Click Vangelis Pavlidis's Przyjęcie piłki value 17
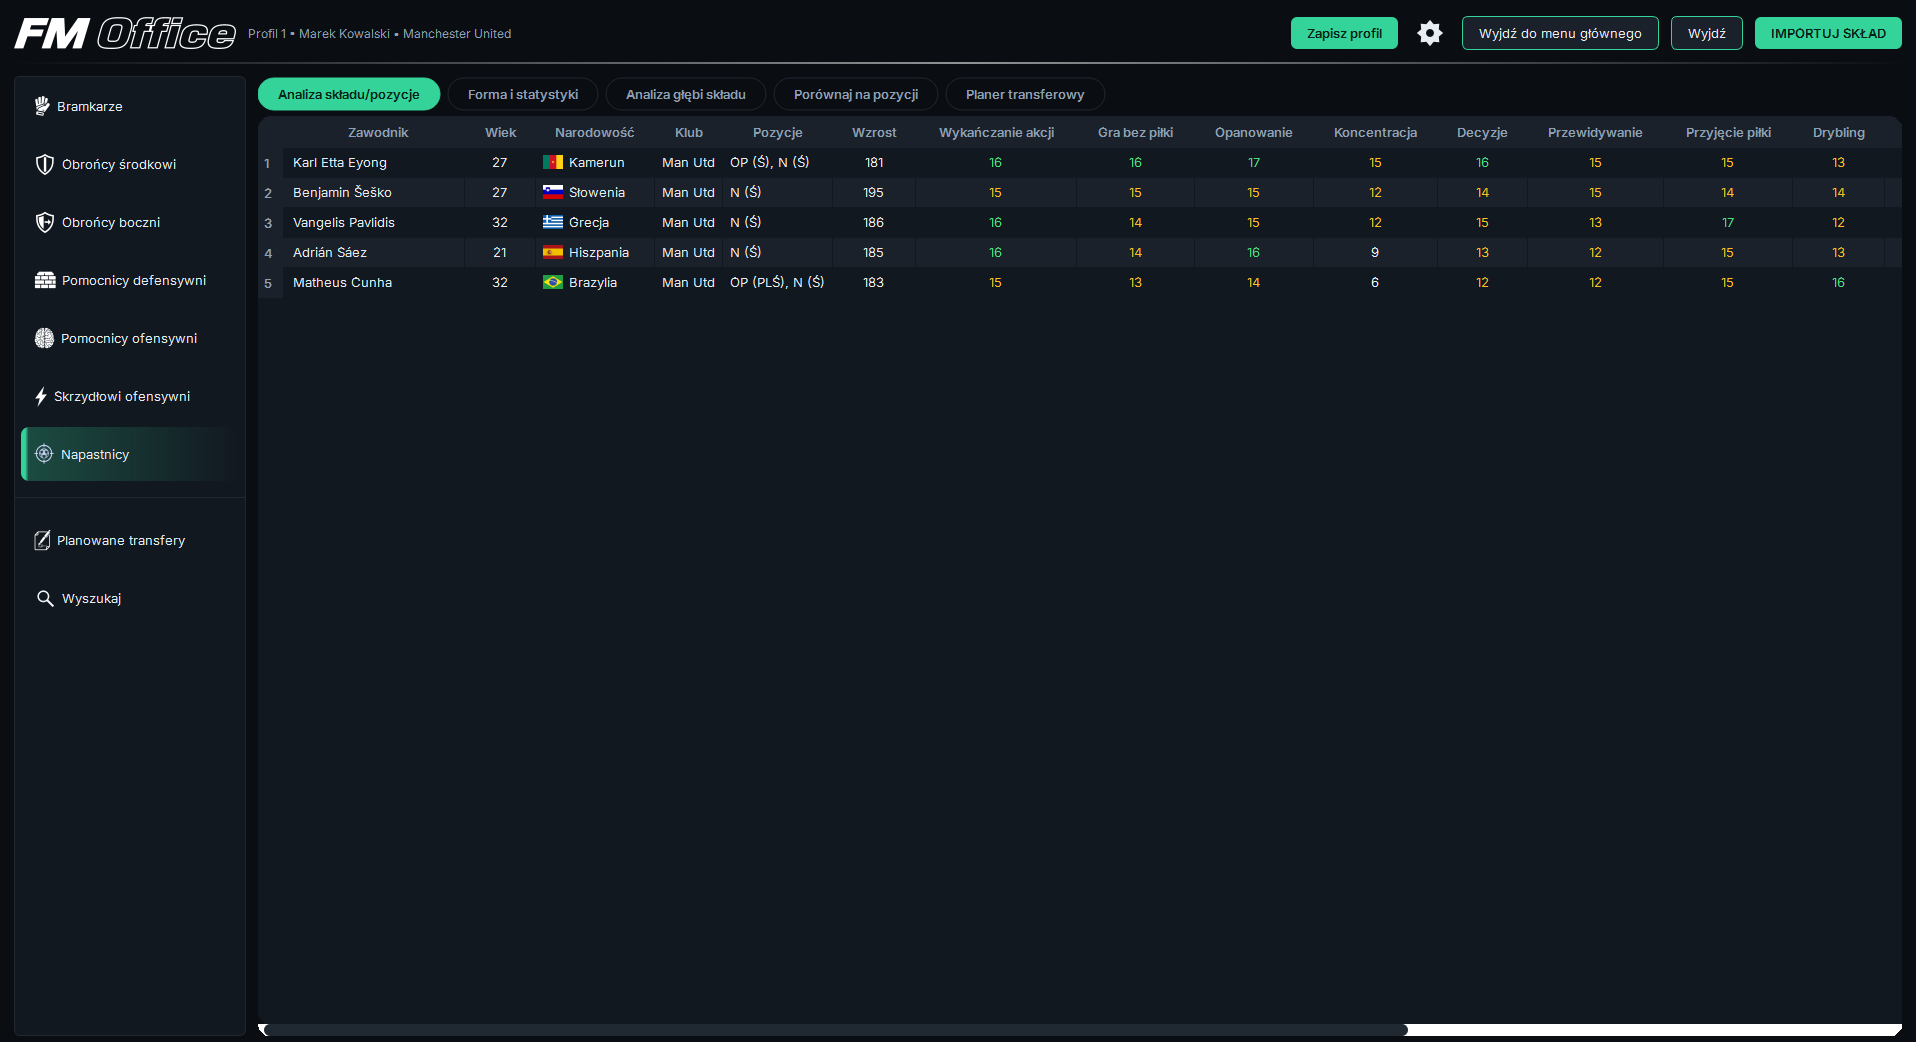Image resolution: width=1916 pixels, height=1042 pixels. pyautogui.click(x=1728, y=222)
